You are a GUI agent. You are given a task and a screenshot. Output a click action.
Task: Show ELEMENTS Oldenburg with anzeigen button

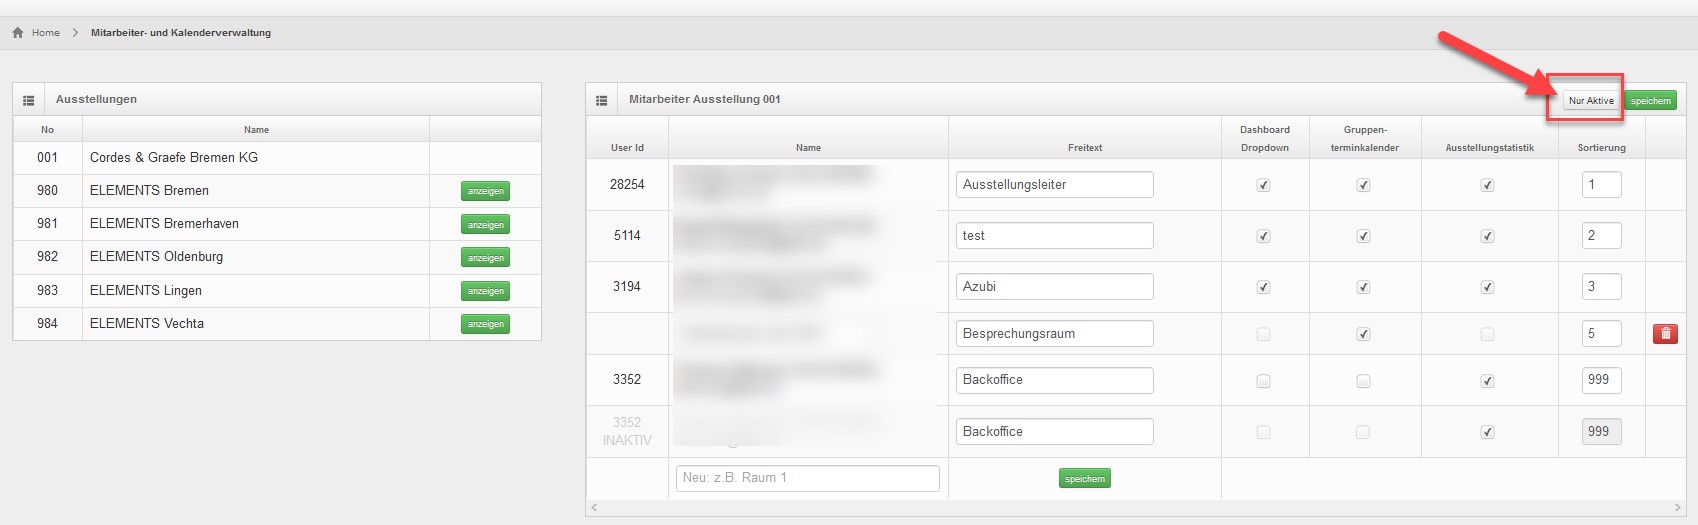point(486,258)
